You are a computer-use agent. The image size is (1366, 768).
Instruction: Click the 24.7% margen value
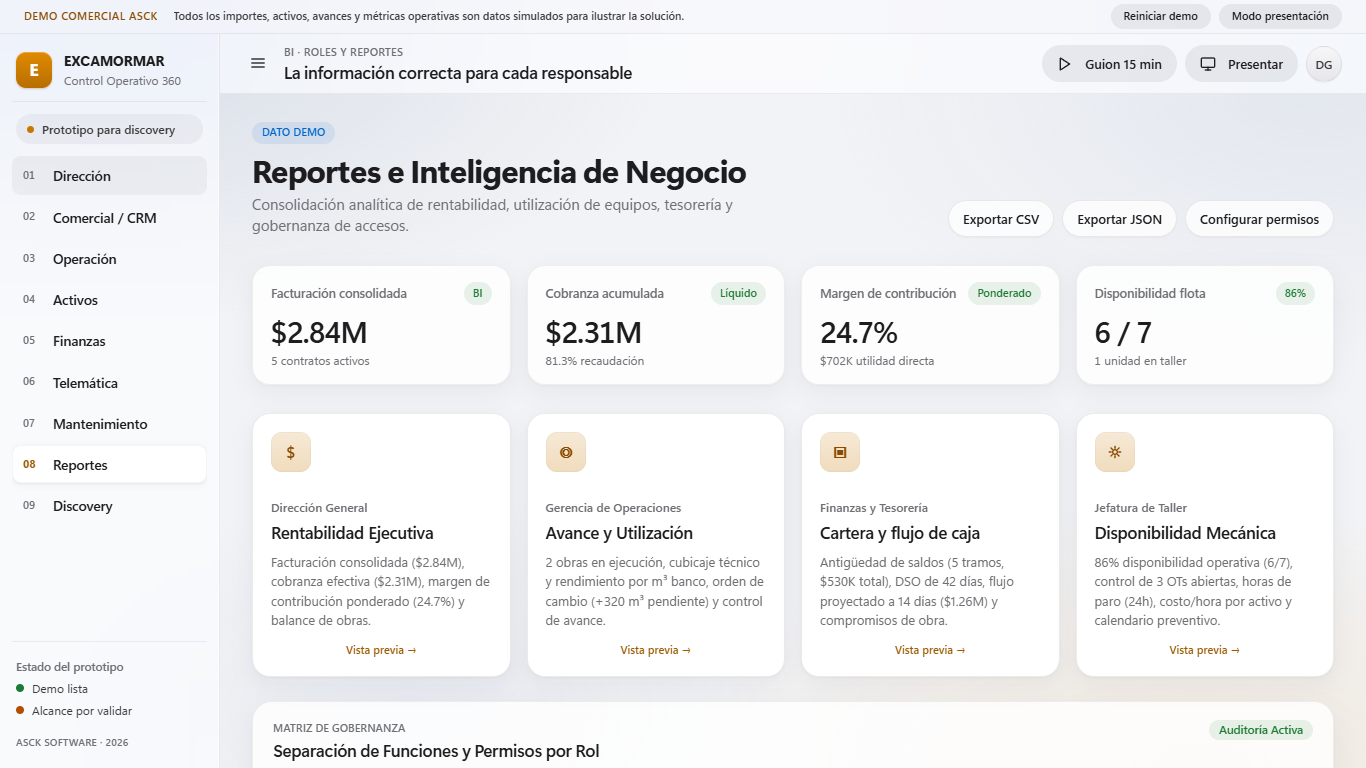coord(859,332)
